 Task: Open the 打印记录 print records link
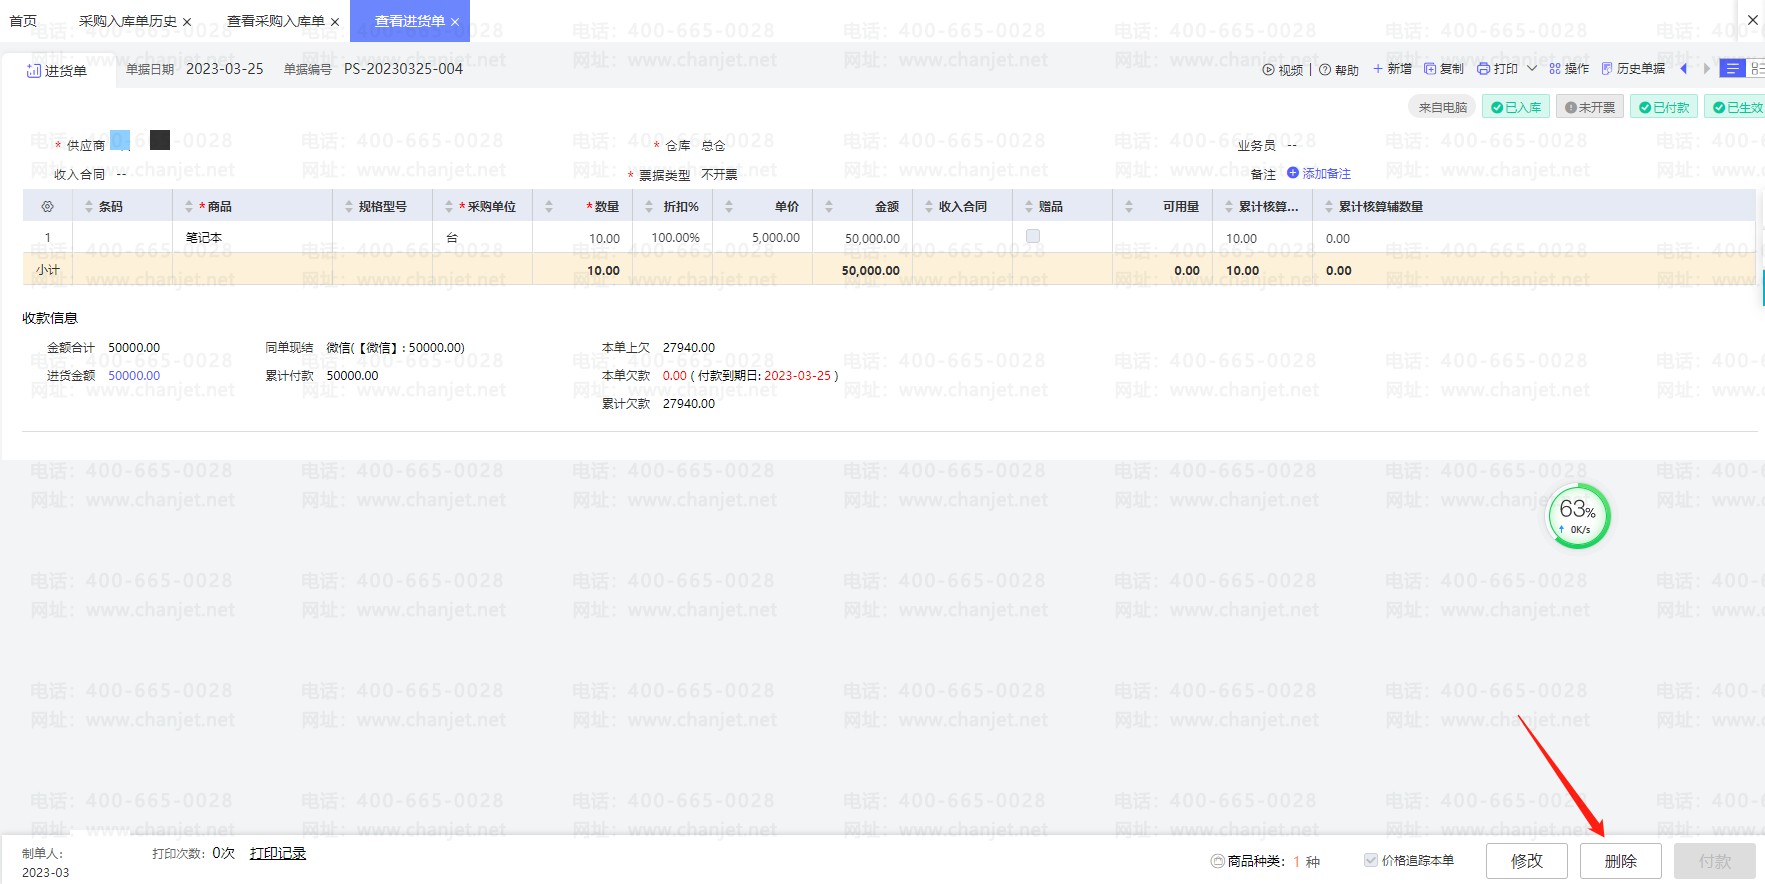coord(278,853)
